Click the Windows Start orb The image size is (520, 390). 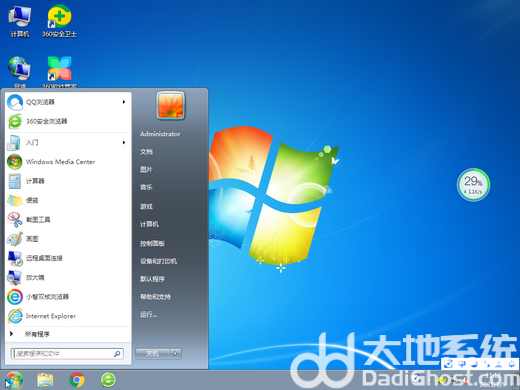(14, 380)
